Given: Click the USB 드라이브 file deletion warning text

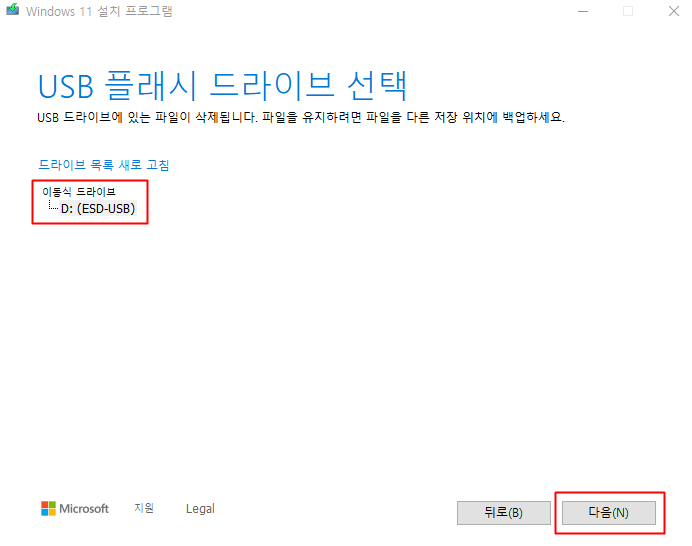Looking at the screenshot, I should pyautogui.click(x=301, y=117).
